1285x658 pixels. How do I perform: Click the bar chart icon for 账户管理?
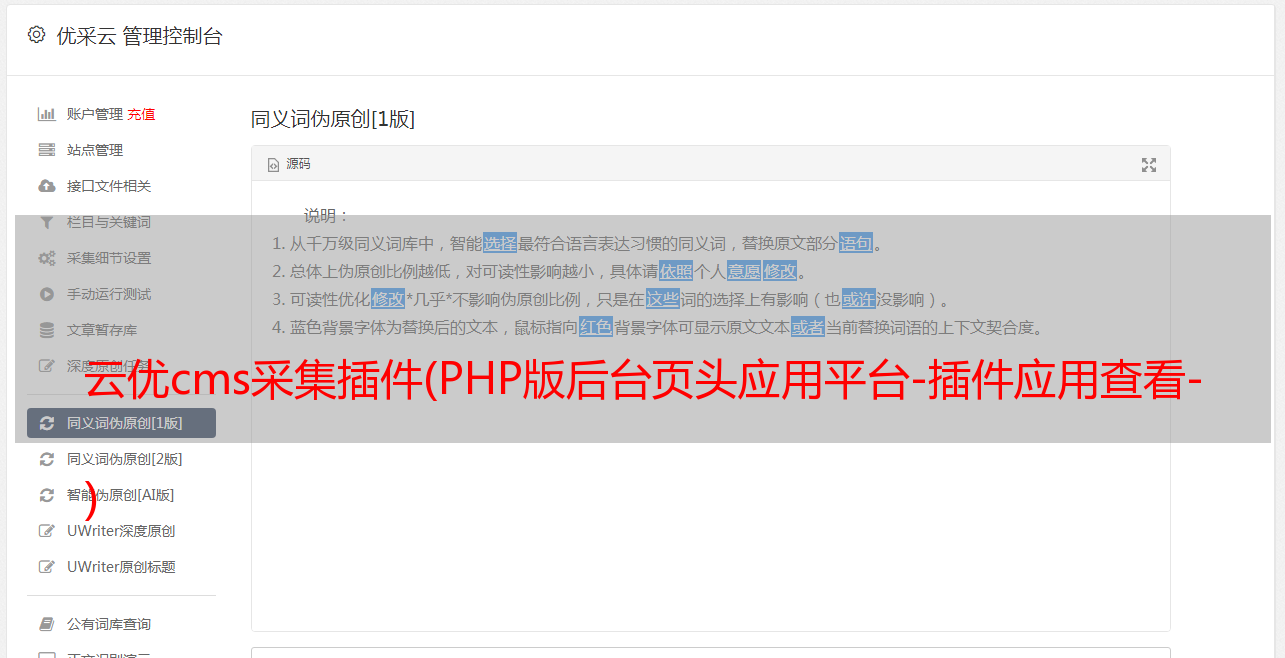pyautogui.click(x=46, y=114)
